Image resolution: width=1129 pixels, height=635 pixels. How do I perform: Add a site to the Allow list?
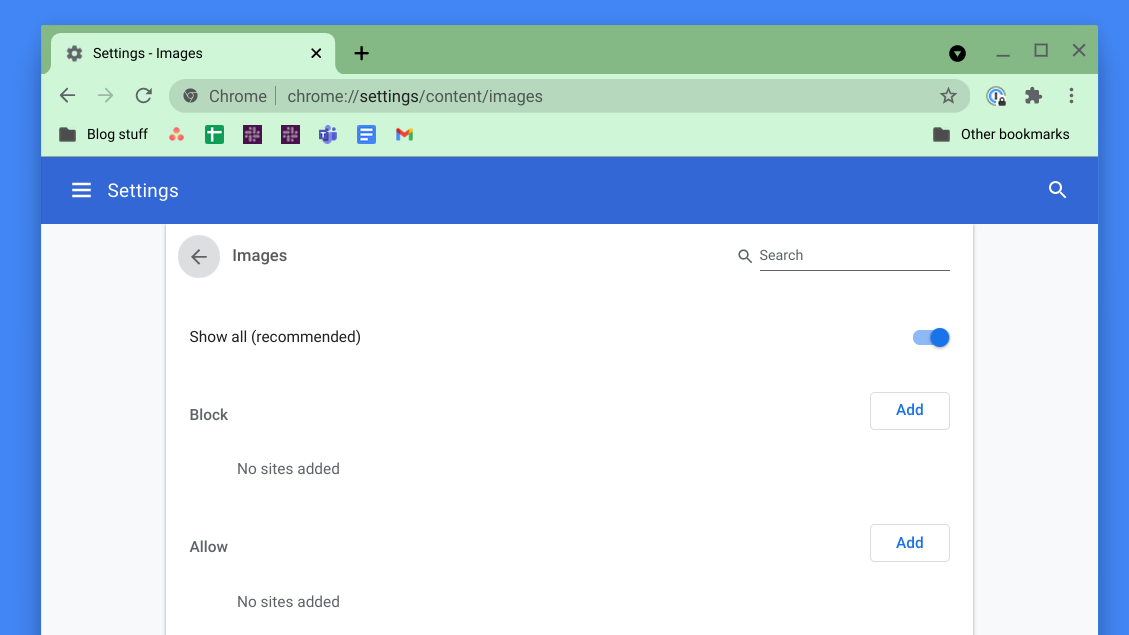pyautogui.click(x=909, y=542)
